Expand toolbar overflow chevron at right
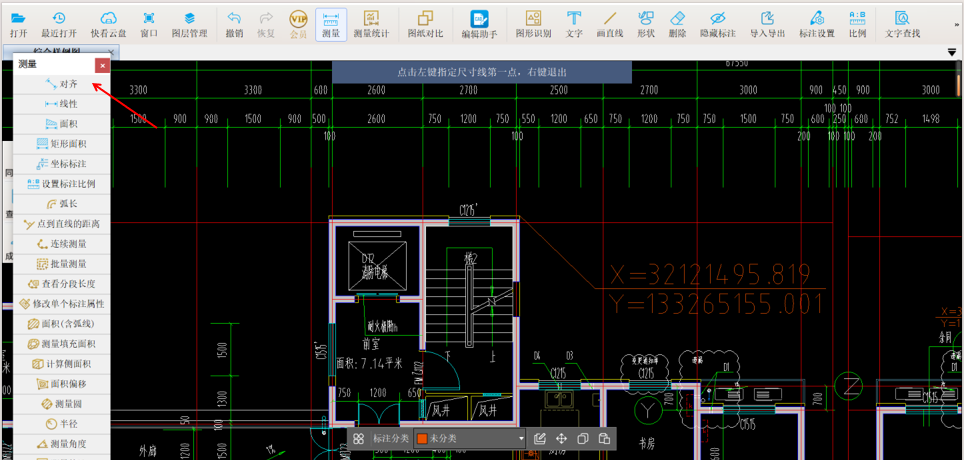This screenshot has height=460, width=964. pos(957,23)
